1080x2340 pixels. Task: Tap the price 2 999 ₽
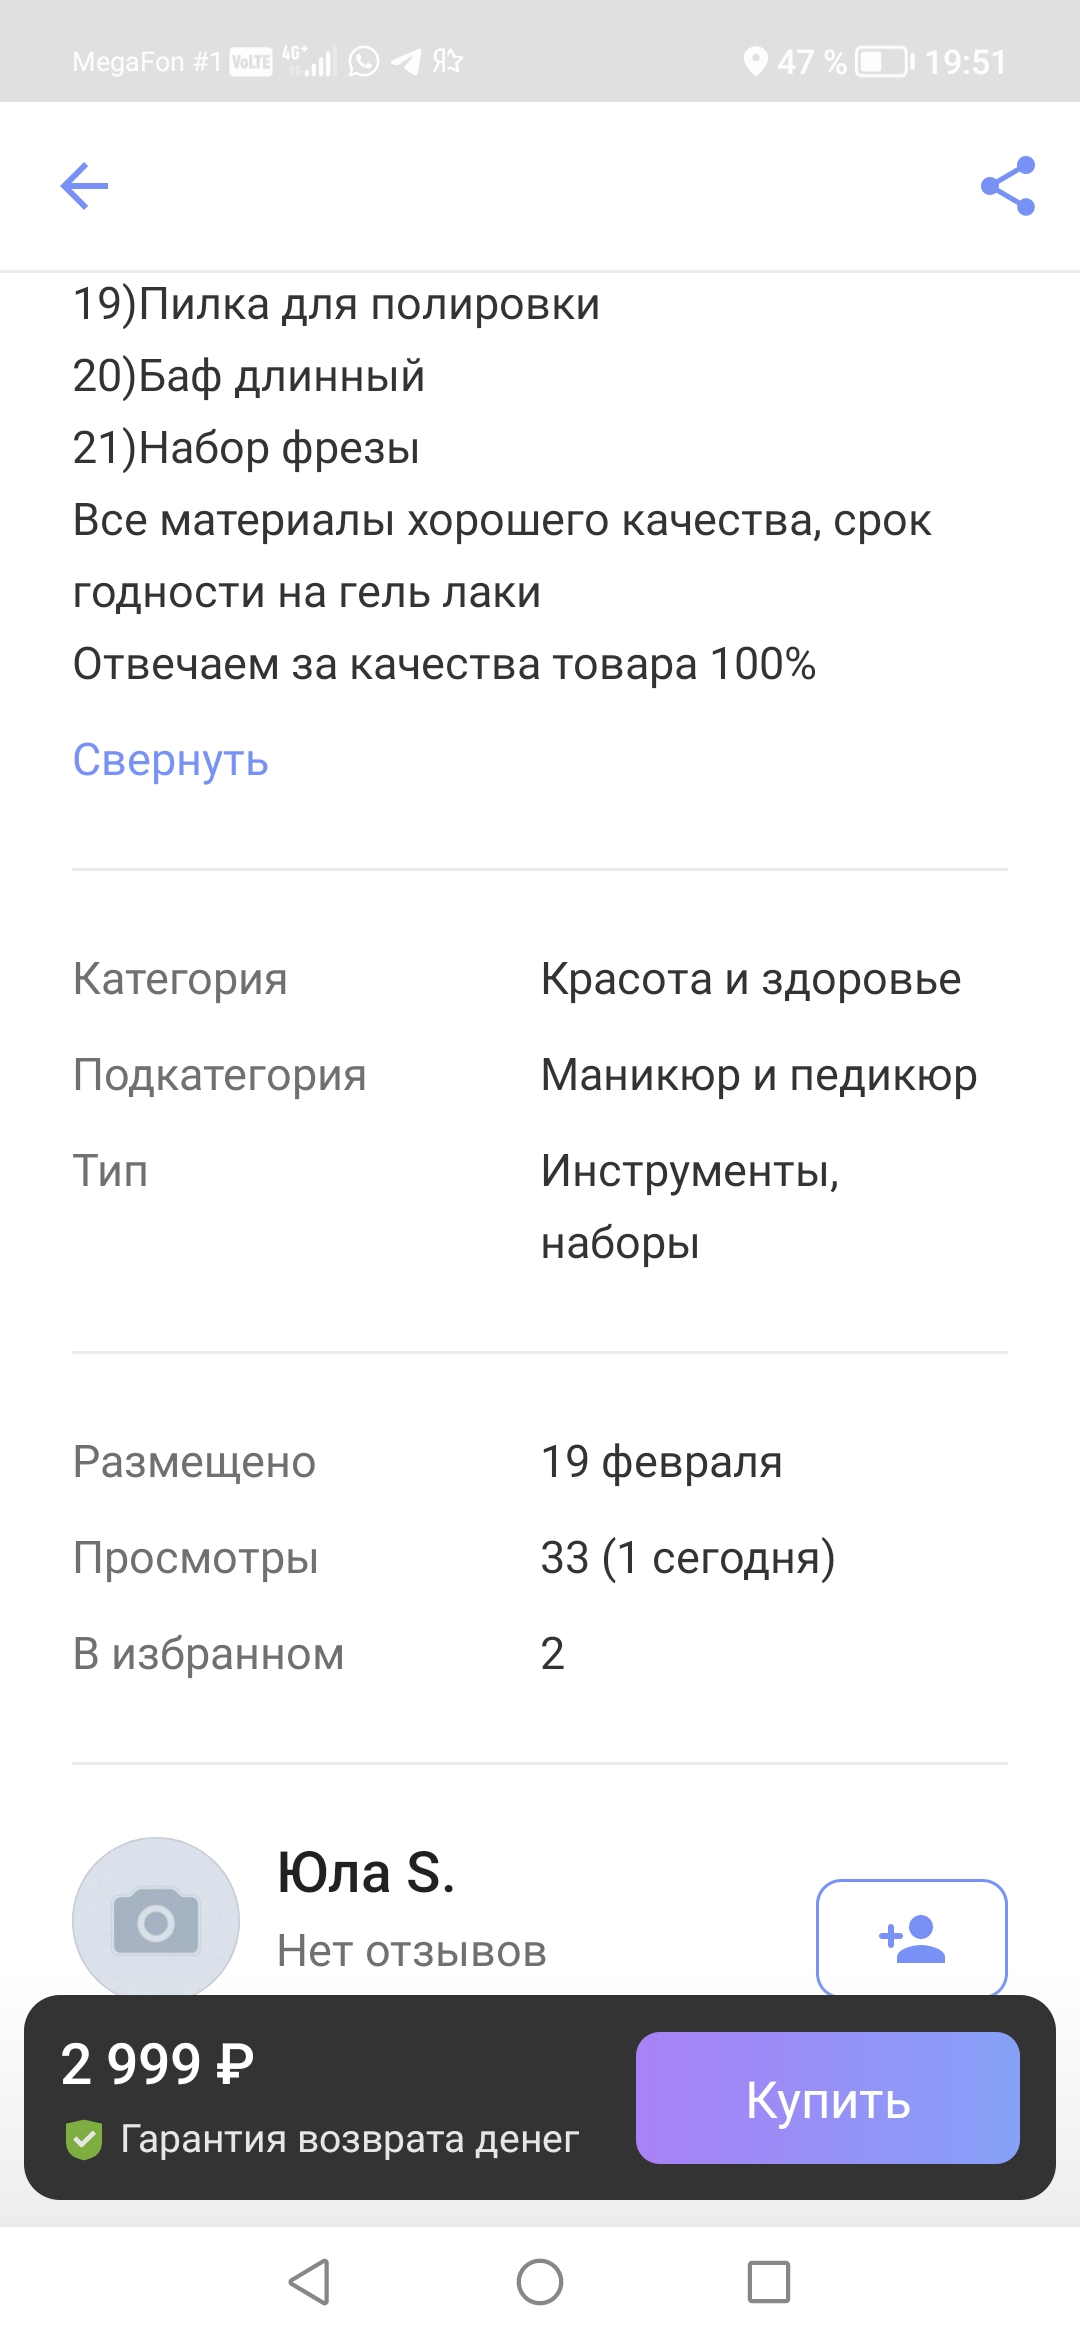pyautogui.click(x=158, y=2064)
